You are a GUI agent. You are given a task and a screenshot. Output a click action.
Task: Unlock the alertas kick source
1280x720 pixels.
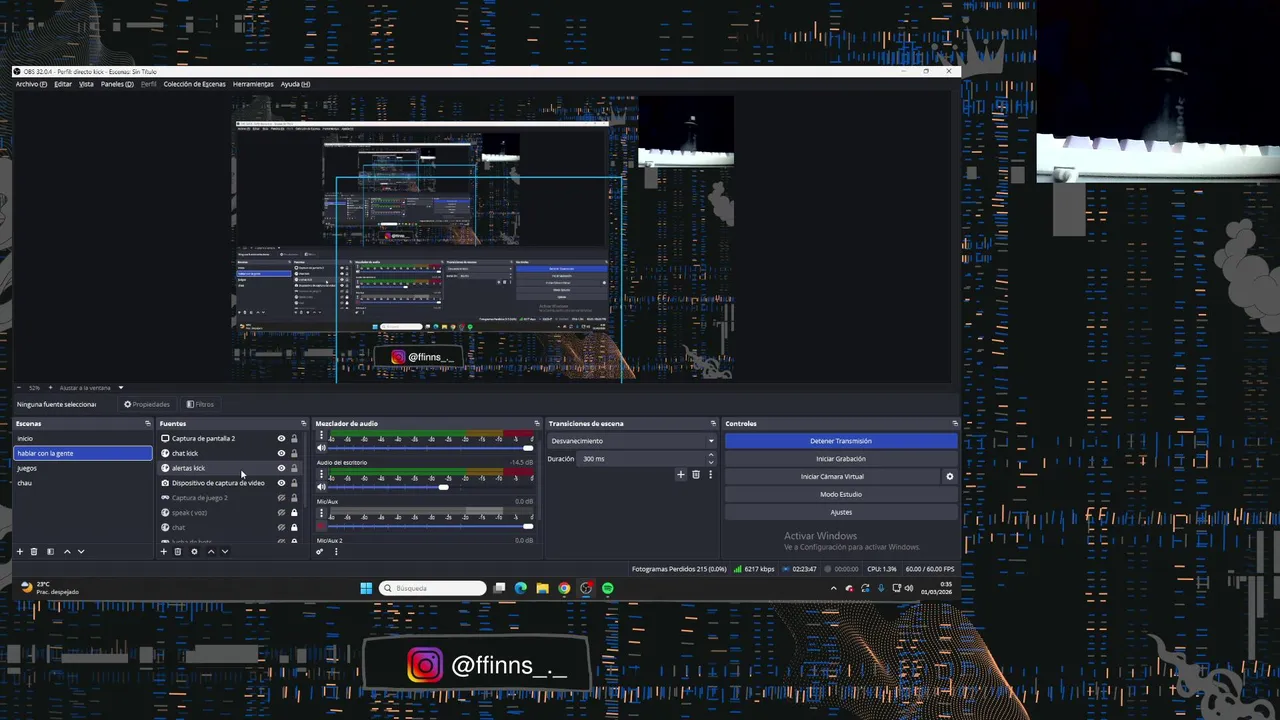(x=294, y=468)
